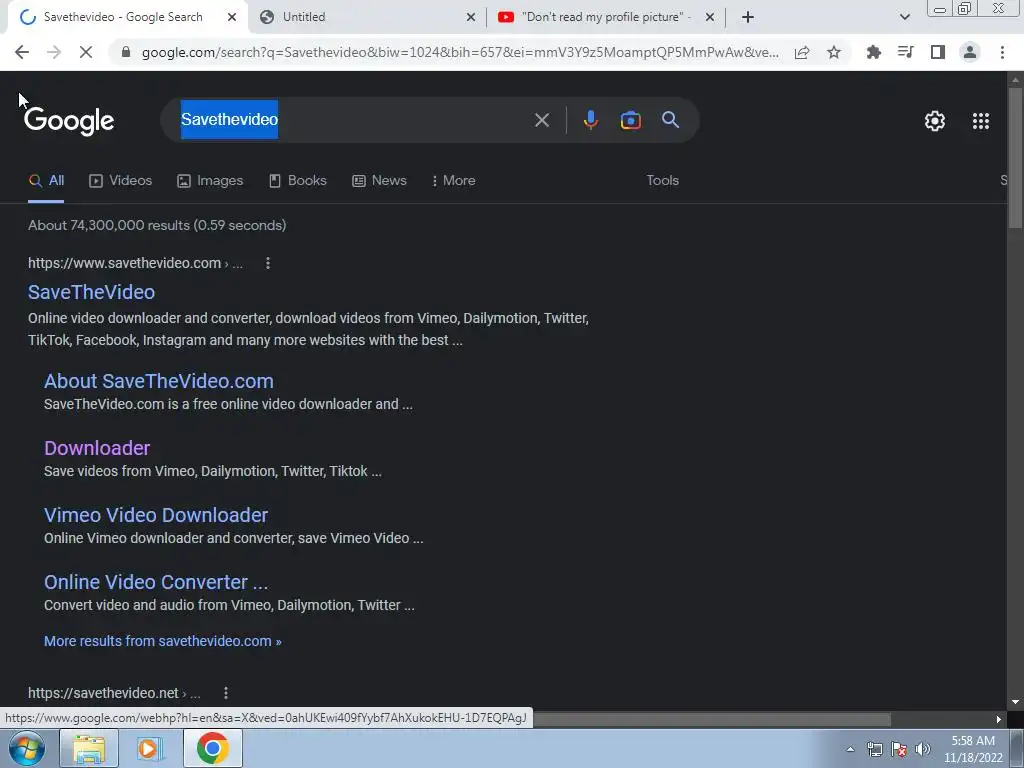Open the SaveTheVideo main result link

pos(91,292)
